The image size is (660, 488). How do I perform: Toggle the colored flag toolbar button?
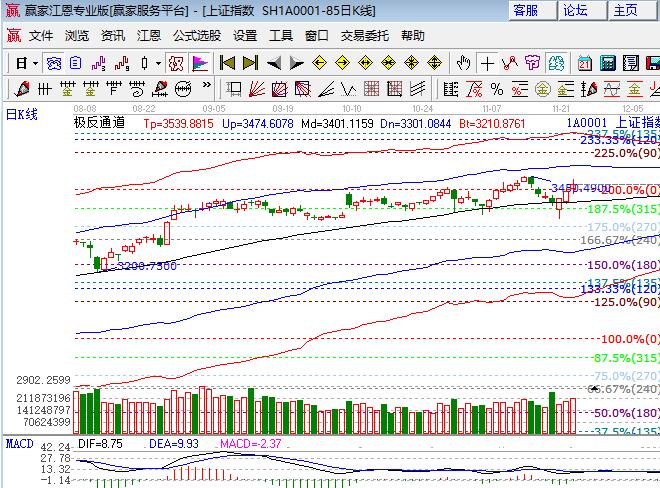[200, 62]
